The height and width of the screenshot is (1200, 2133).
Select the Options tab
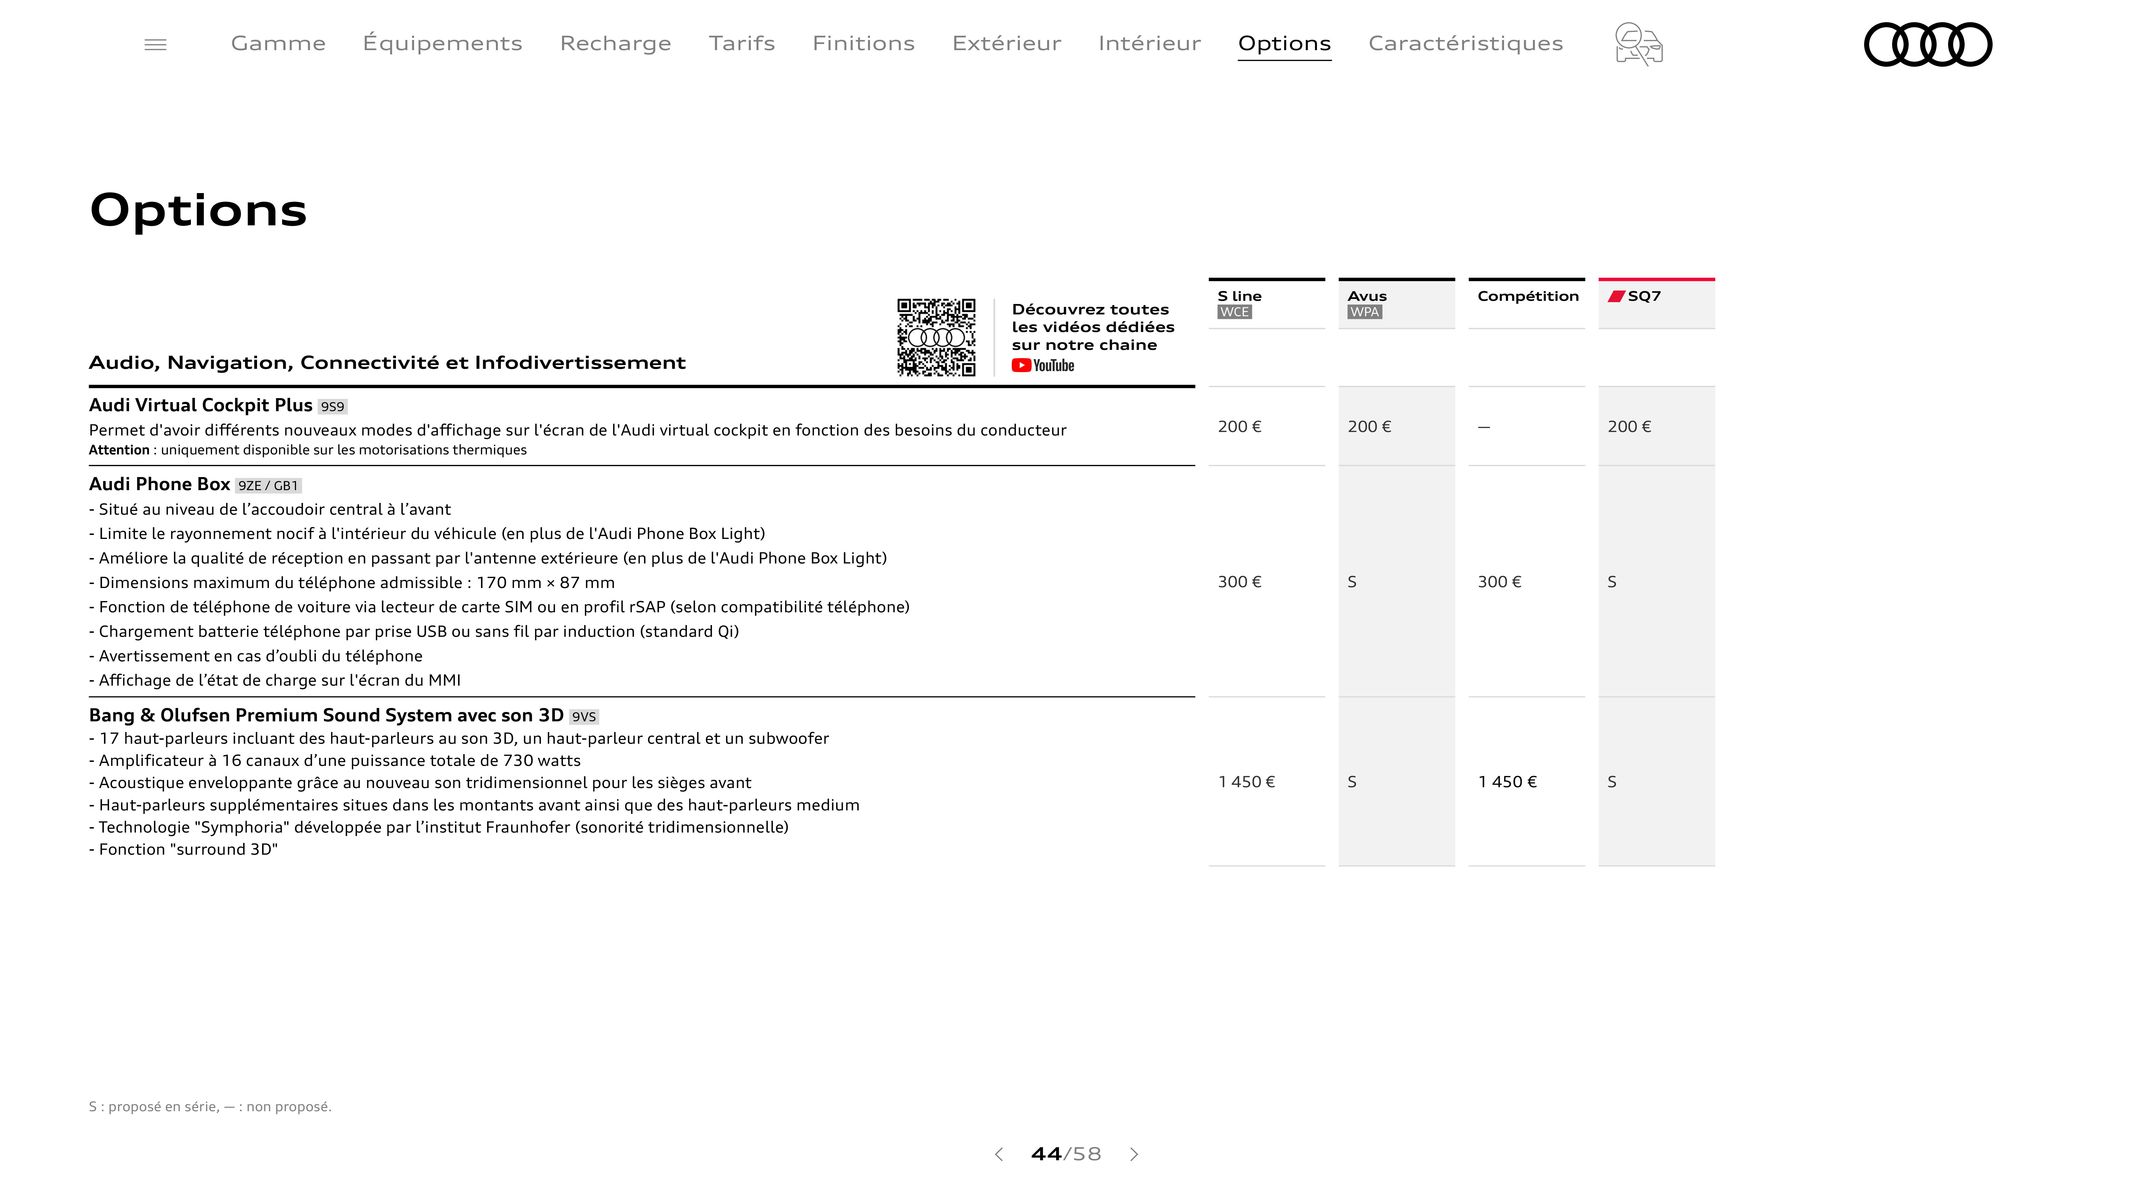click(x=1284, y=43)
